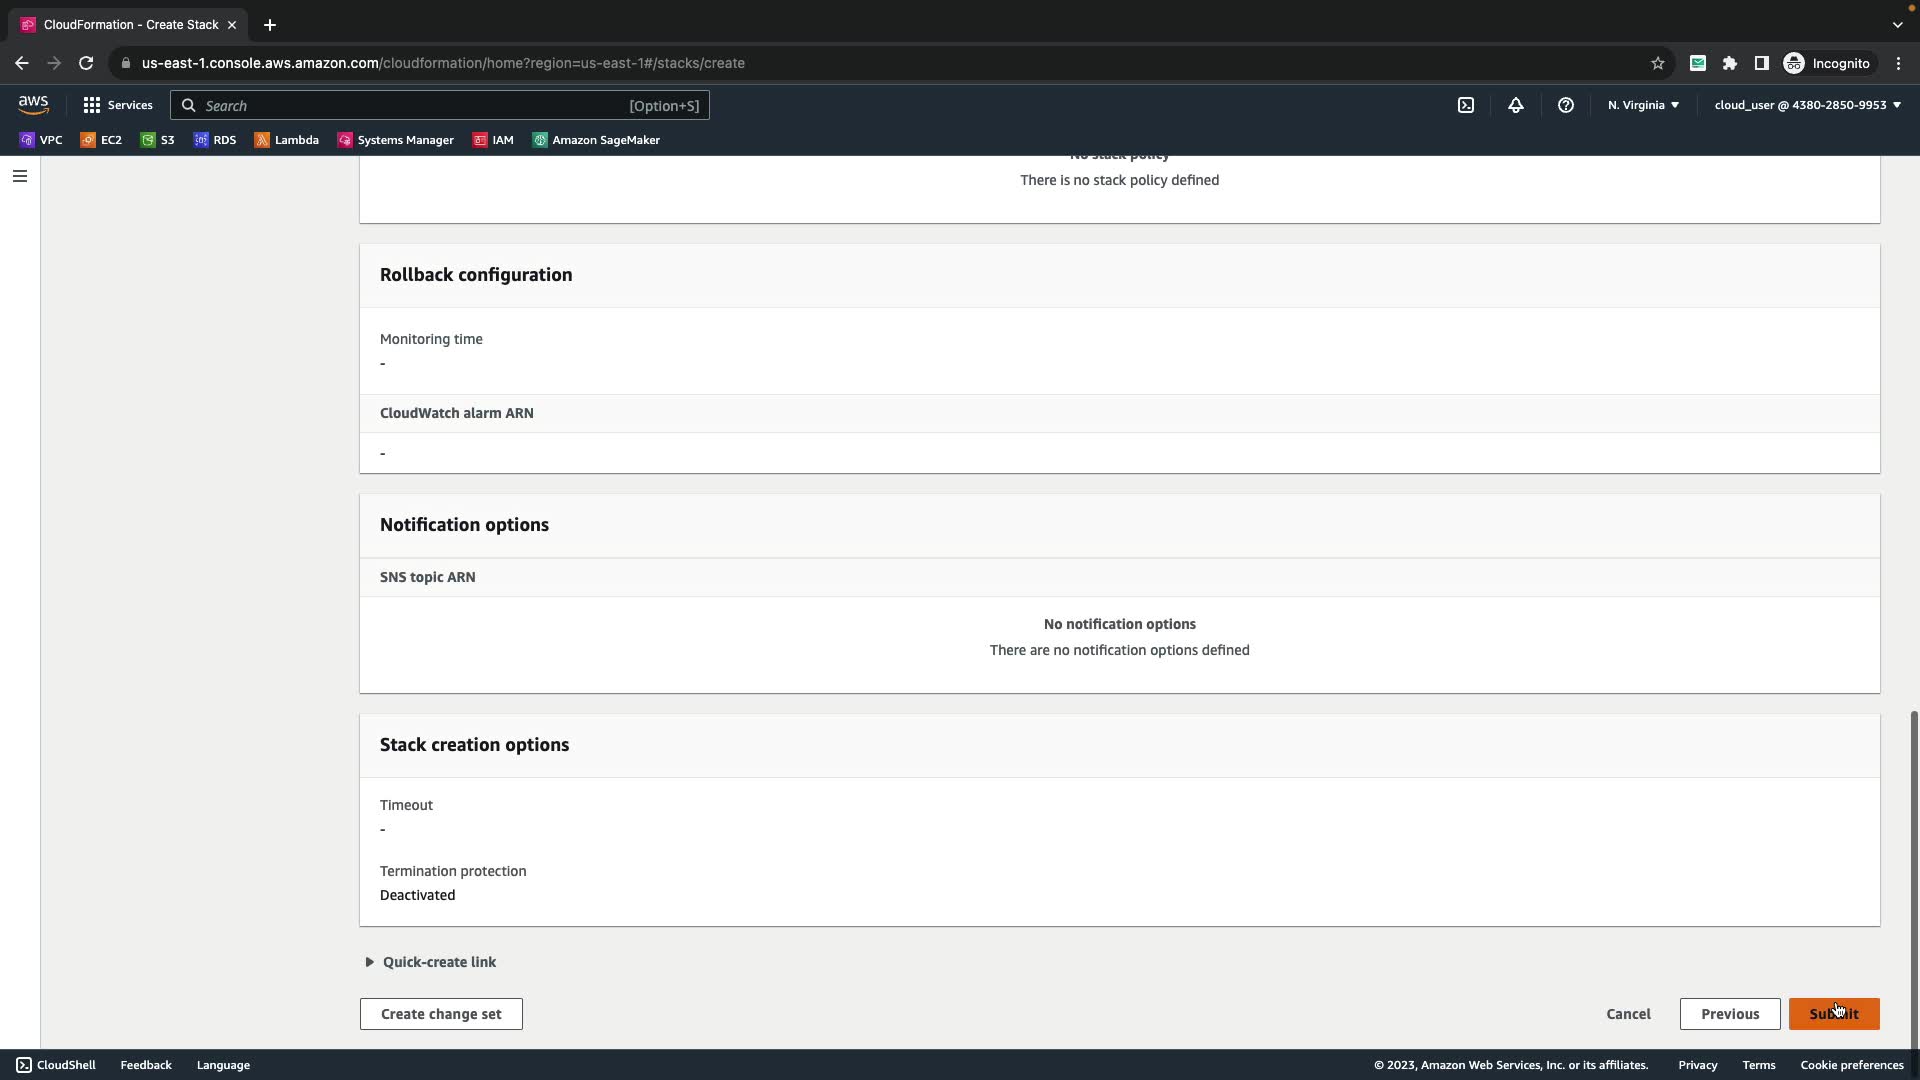Go to AWS home via logo
This screenshot has width=1920, height=1080.
pyautogui.click(x=33, y=105)
